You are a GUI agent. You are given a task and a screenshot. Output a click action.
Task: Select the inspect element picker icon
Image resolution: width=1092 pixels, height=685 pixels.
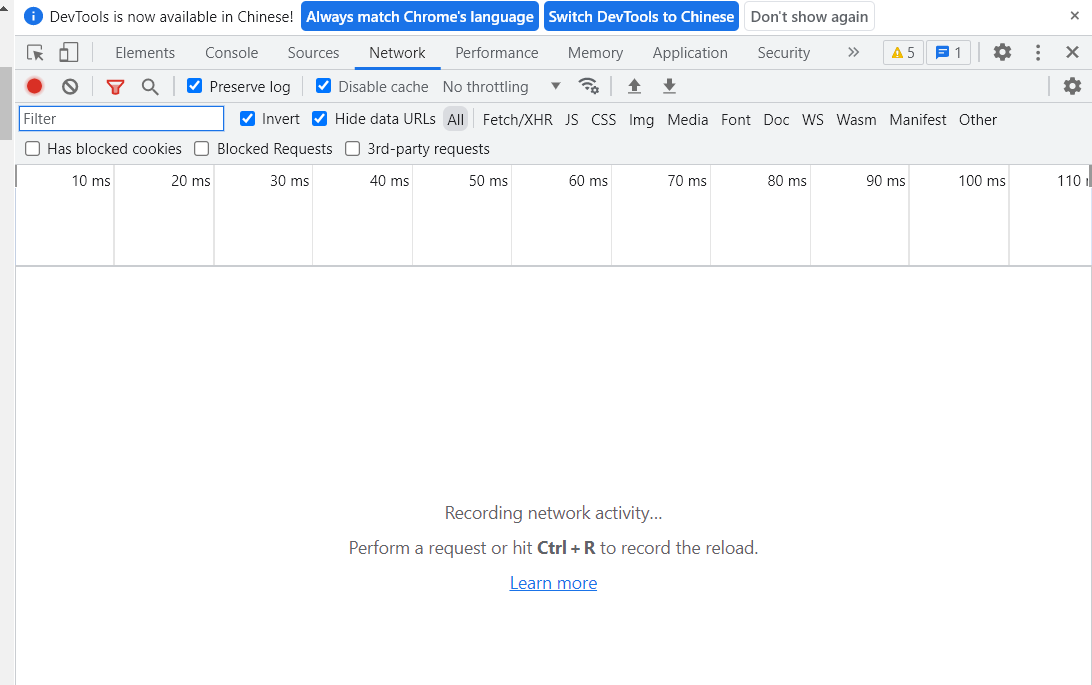click(x=35, y=53)
